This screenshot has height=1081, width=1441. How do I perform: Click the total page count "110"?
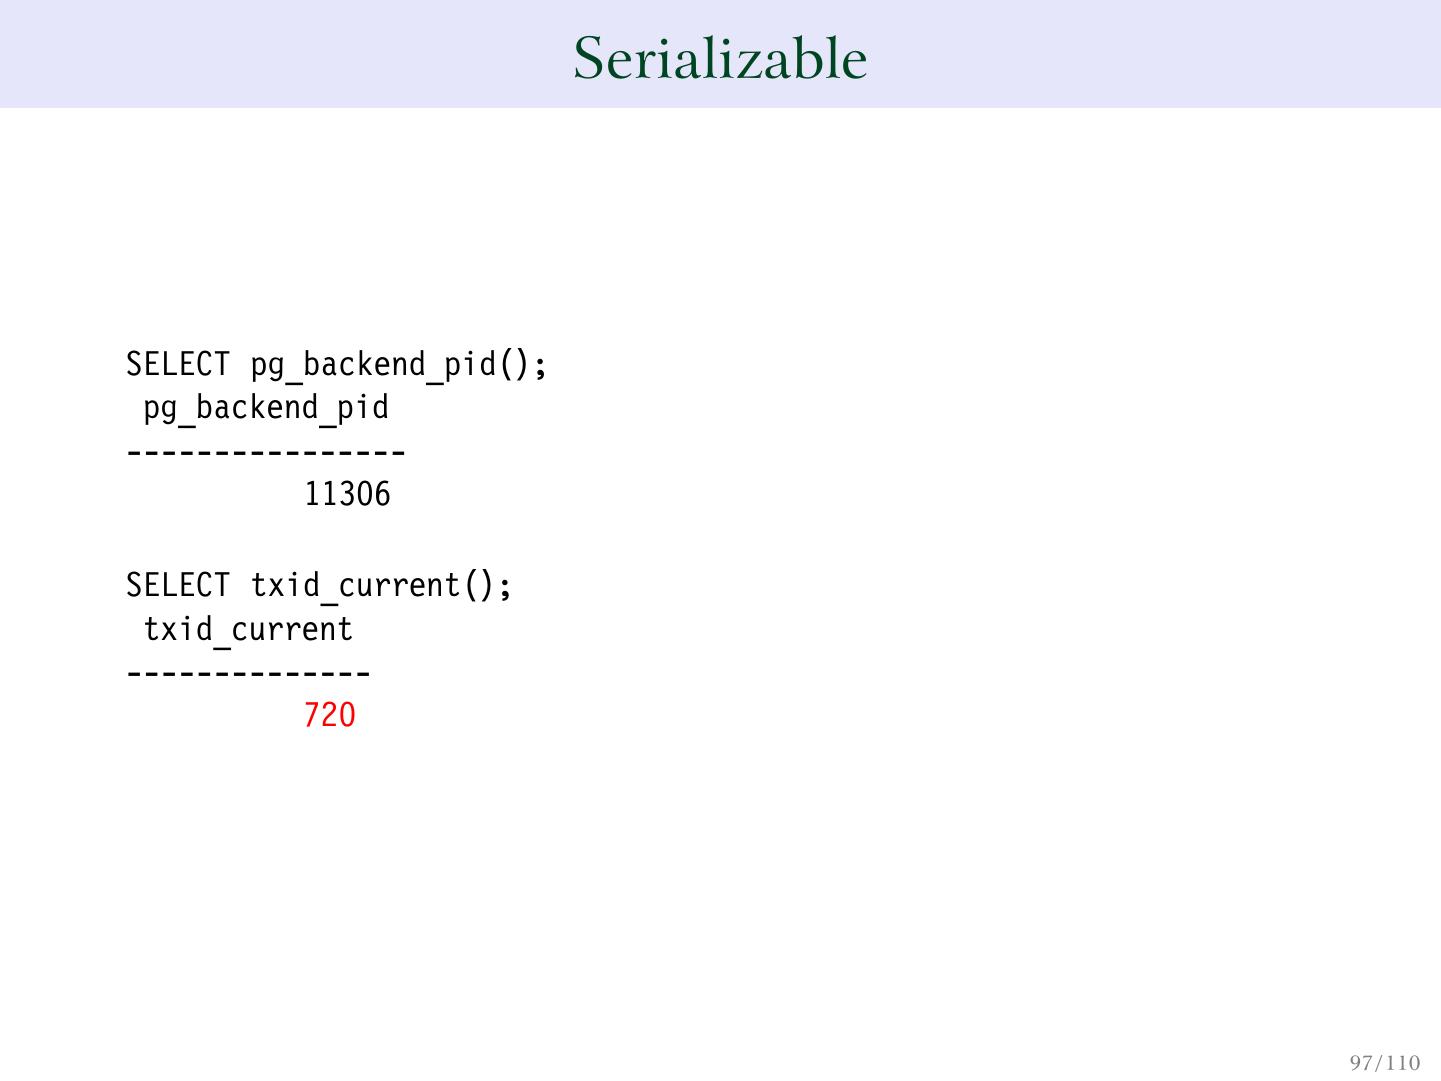(1400, 1062)
